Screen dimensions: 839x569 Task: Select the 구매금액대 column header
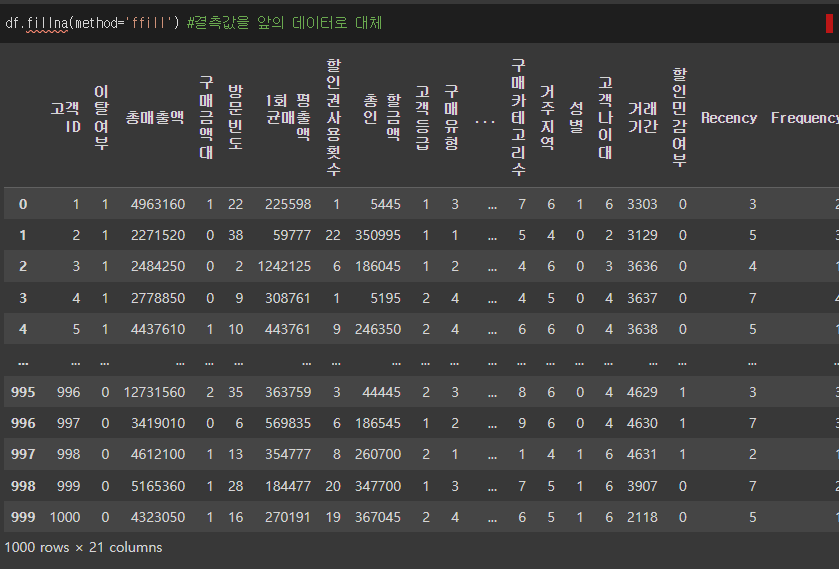pyautogui.click(x=206, y=117)
